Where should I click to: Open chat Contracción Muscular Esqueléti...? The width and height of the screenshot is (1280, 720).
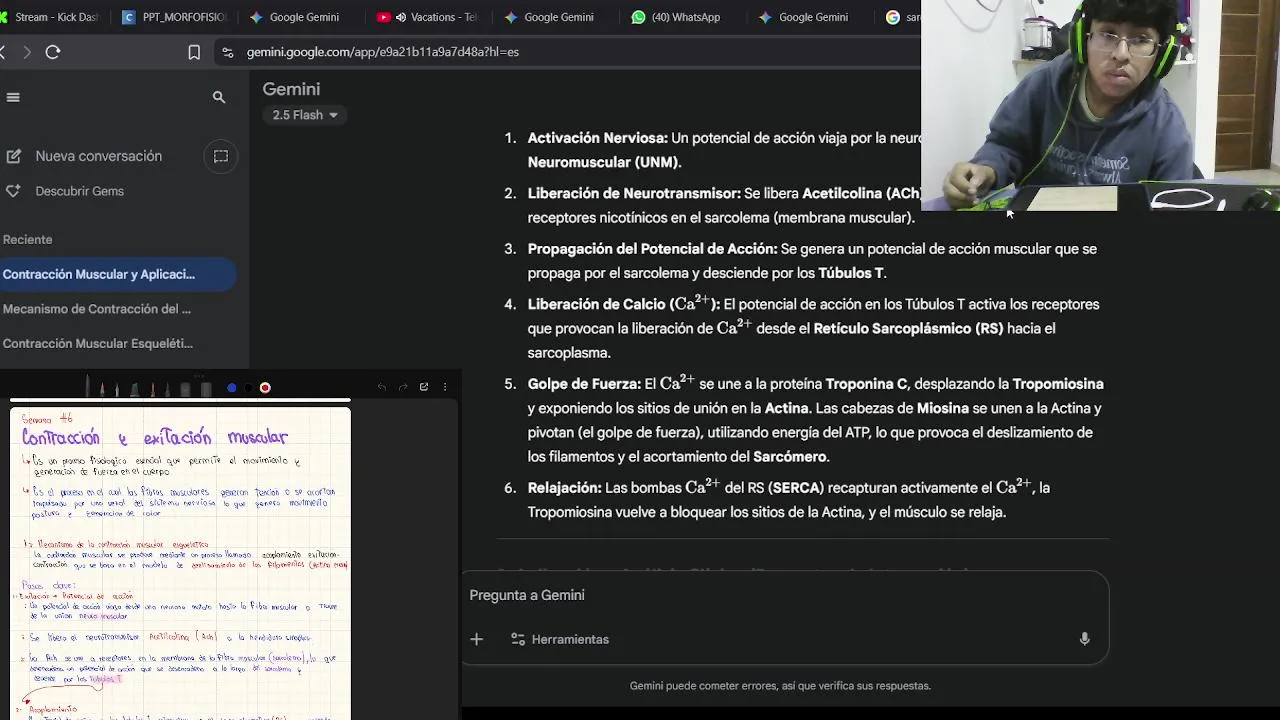(x=98, y=343)
